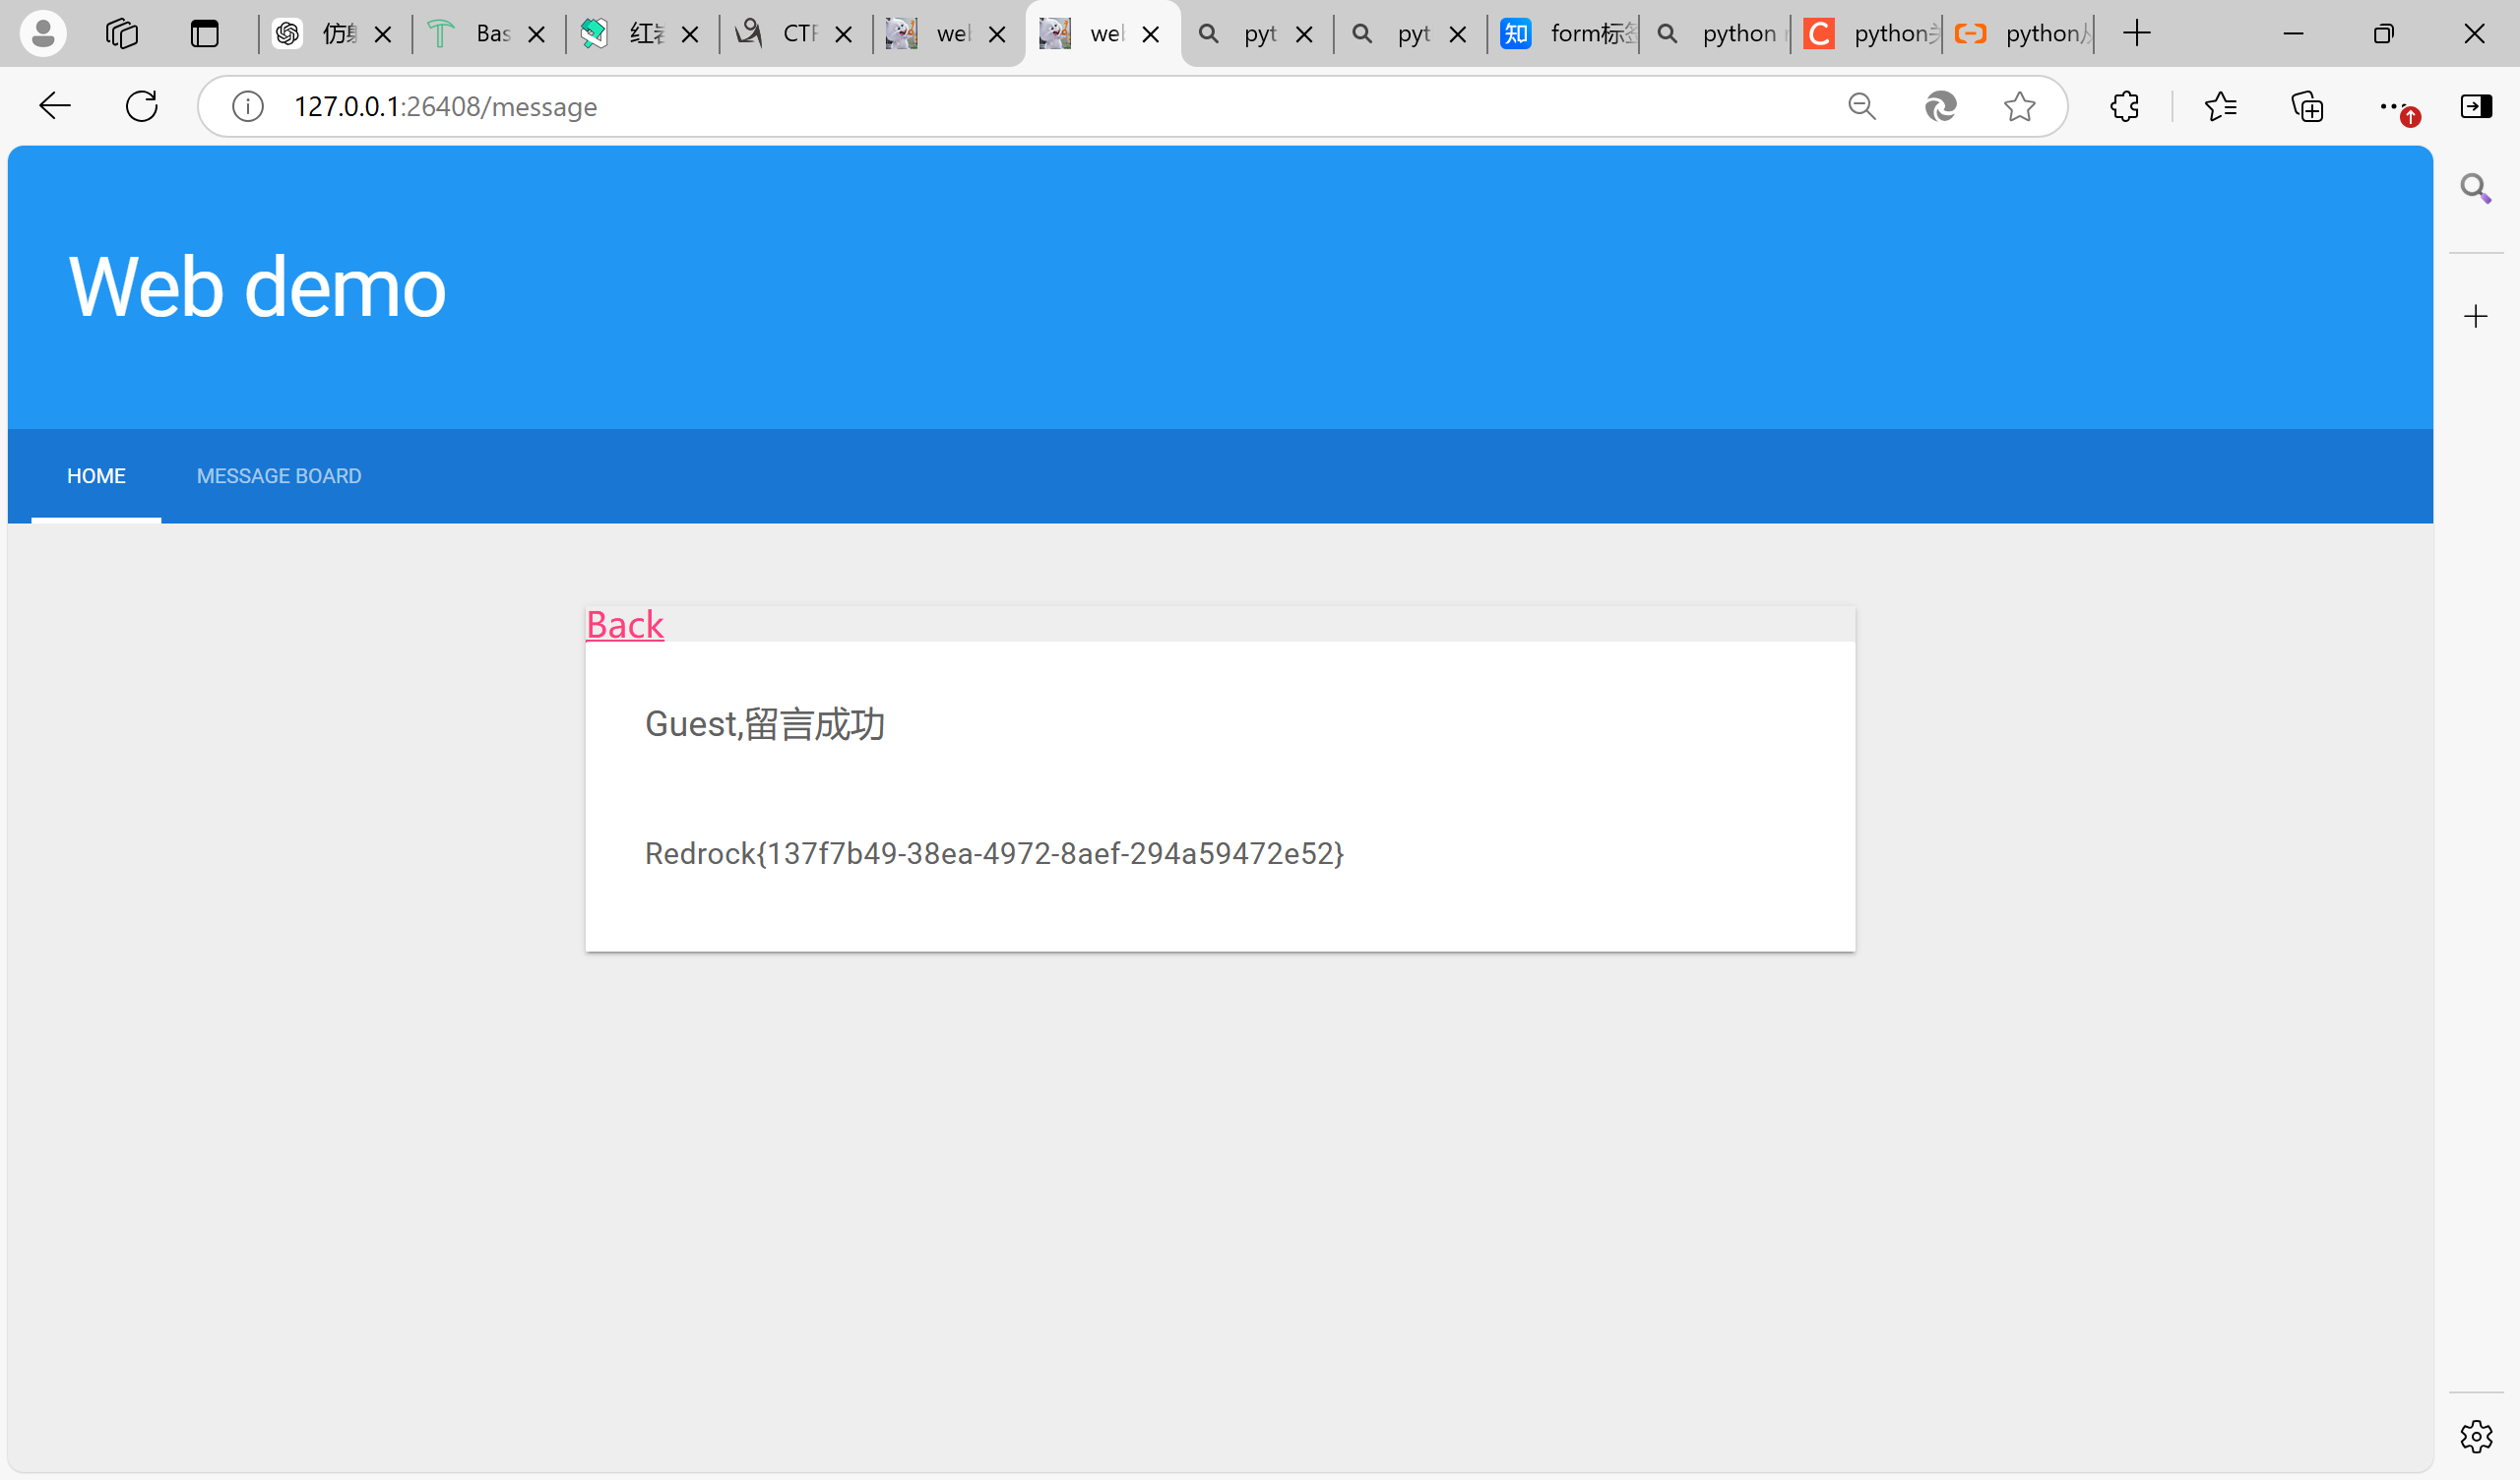Viewport: 2520px width, 1480px height.
Task: Open sidebar search magnifier icon
Action: tap(2476, 188)
